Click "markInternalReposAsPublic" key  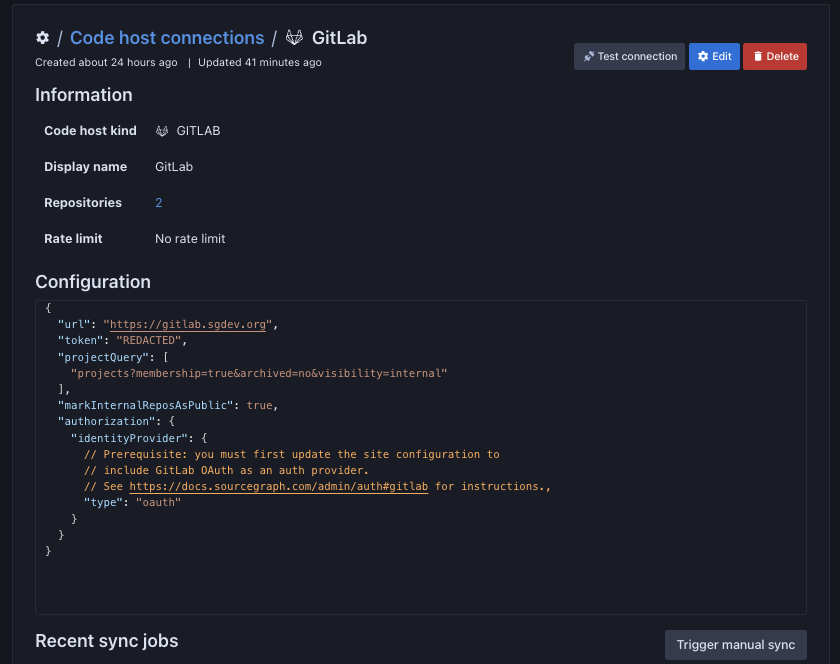pyautogui.click(x=145, y=405)
